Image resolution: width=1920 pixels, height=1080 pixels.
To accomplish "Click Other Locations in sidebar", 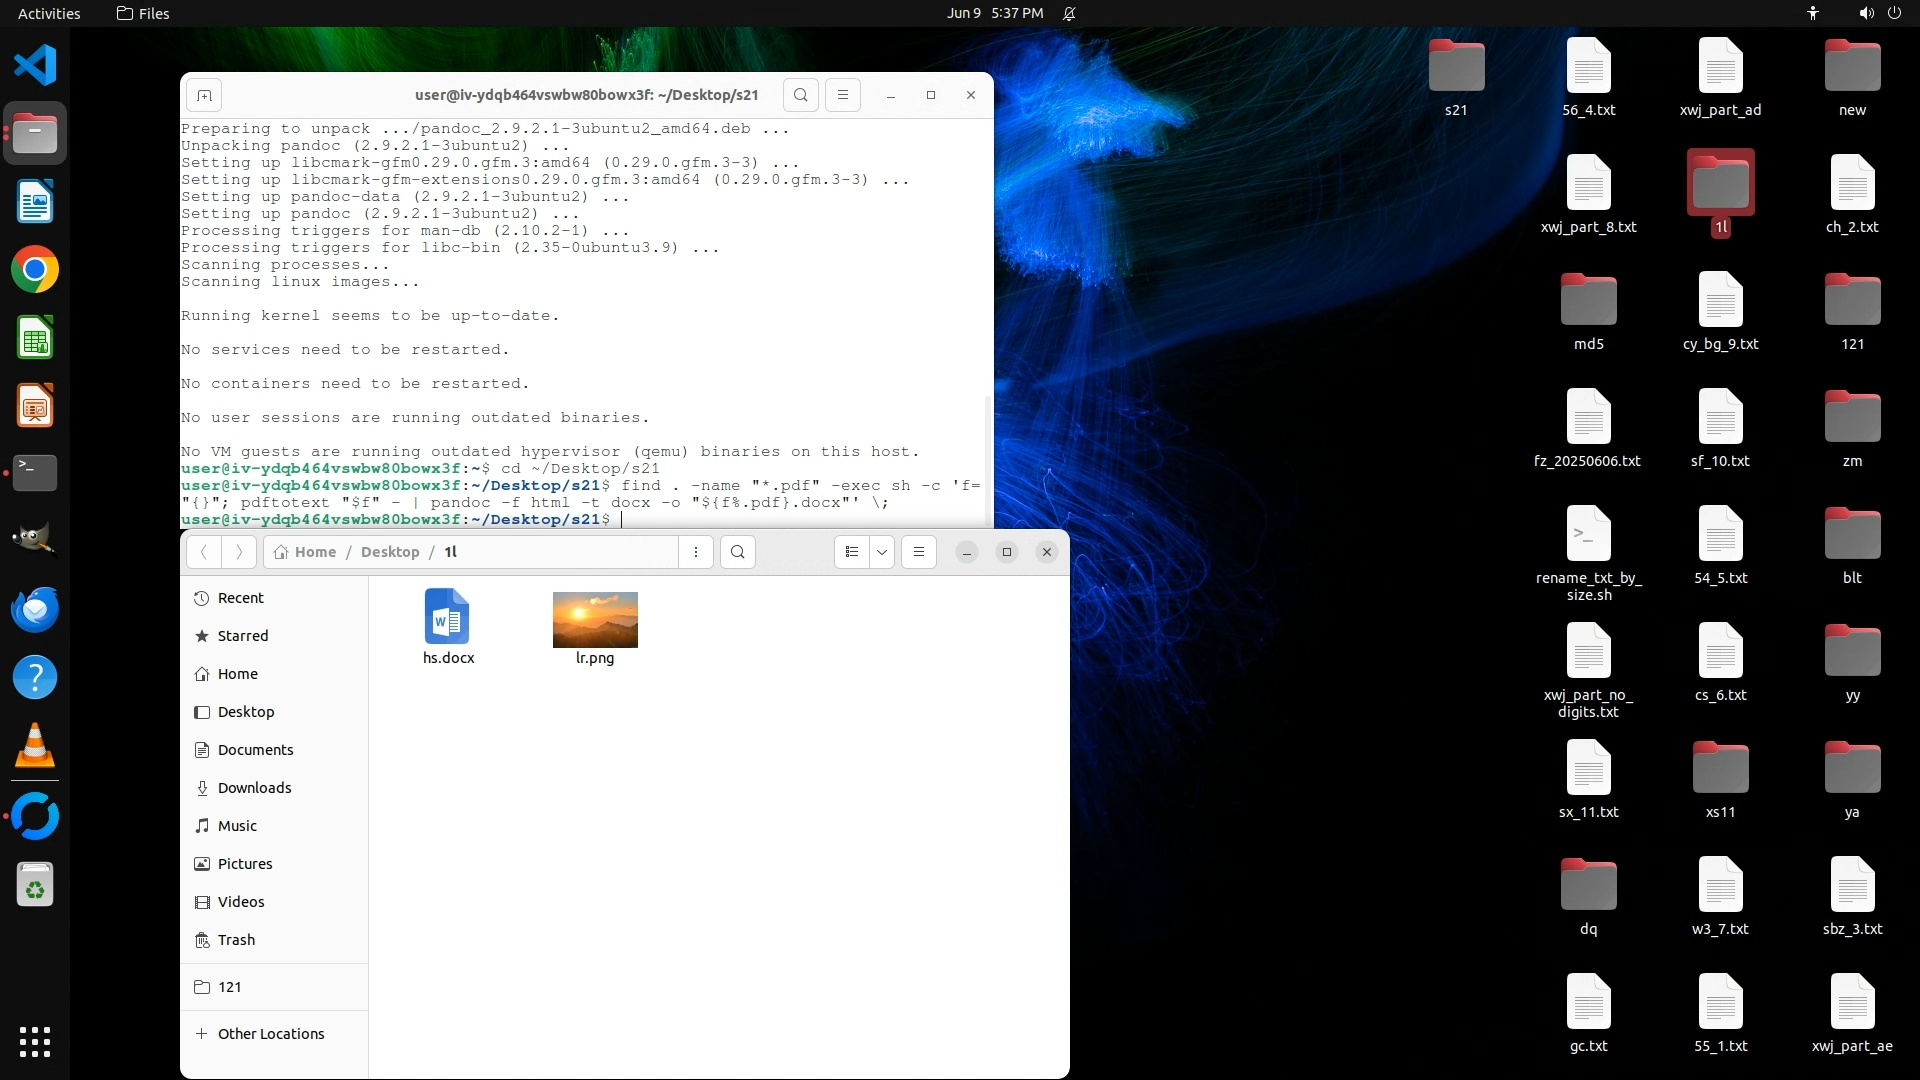I will 270,1034.
